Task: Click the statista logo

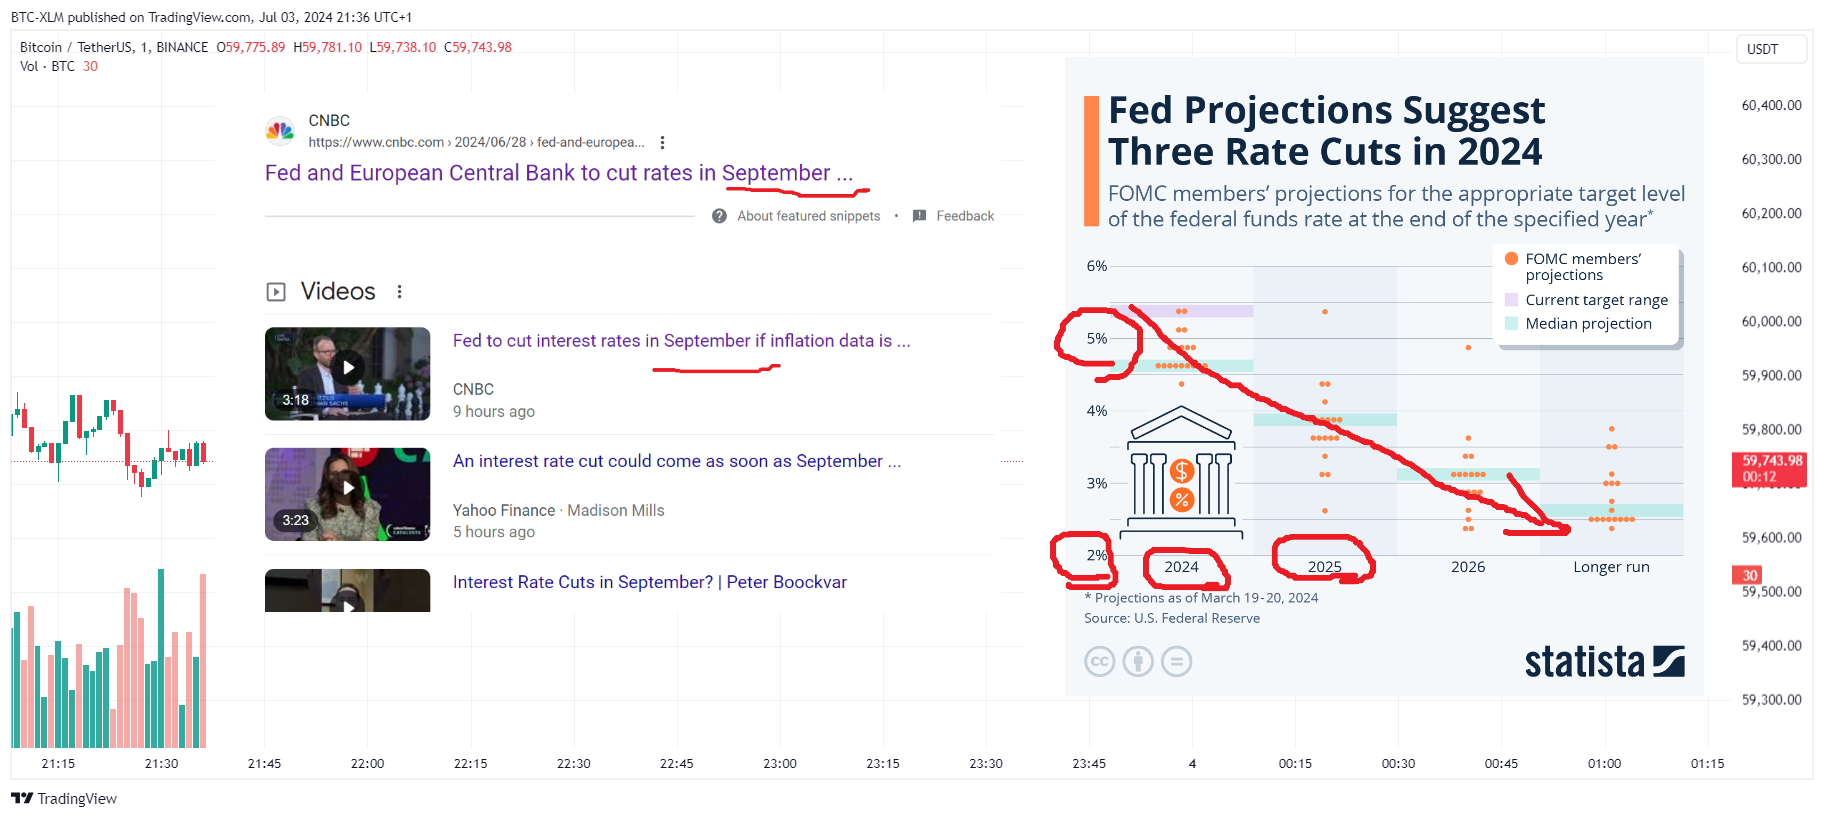Action: click(1604, 662)
